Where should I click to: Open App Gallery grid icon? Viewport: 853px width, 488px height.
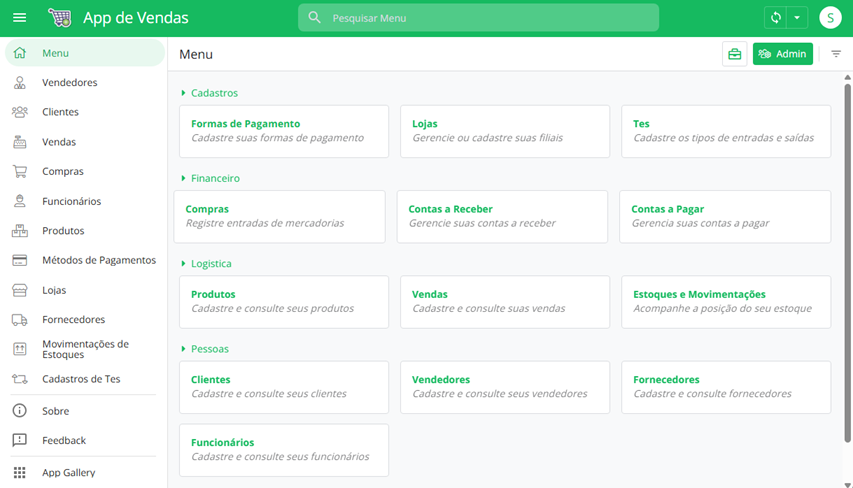point(20,472)
